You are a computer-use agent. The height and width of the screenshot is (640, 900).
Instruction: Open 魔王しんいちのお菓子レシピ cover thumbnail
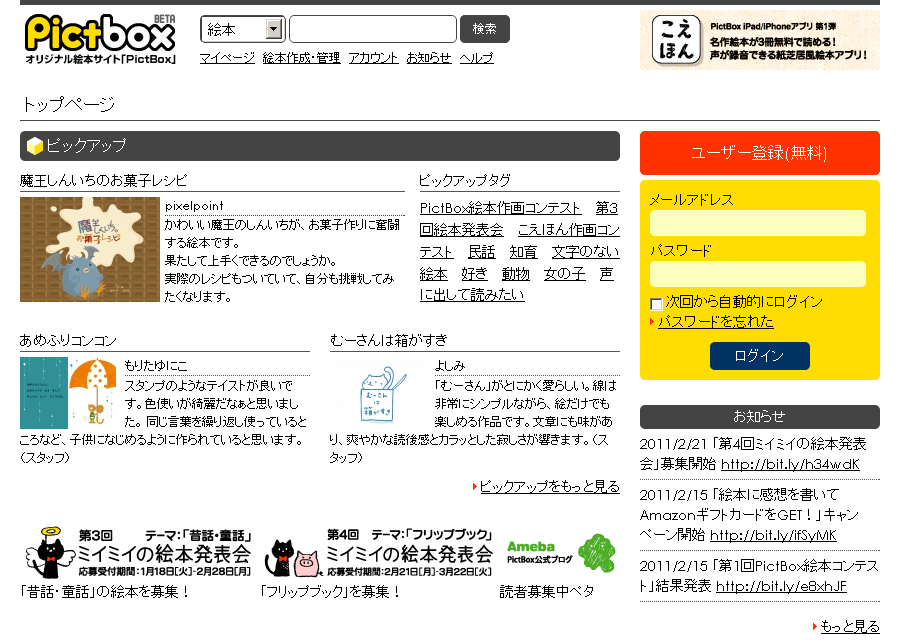click(x=90, y=249)
